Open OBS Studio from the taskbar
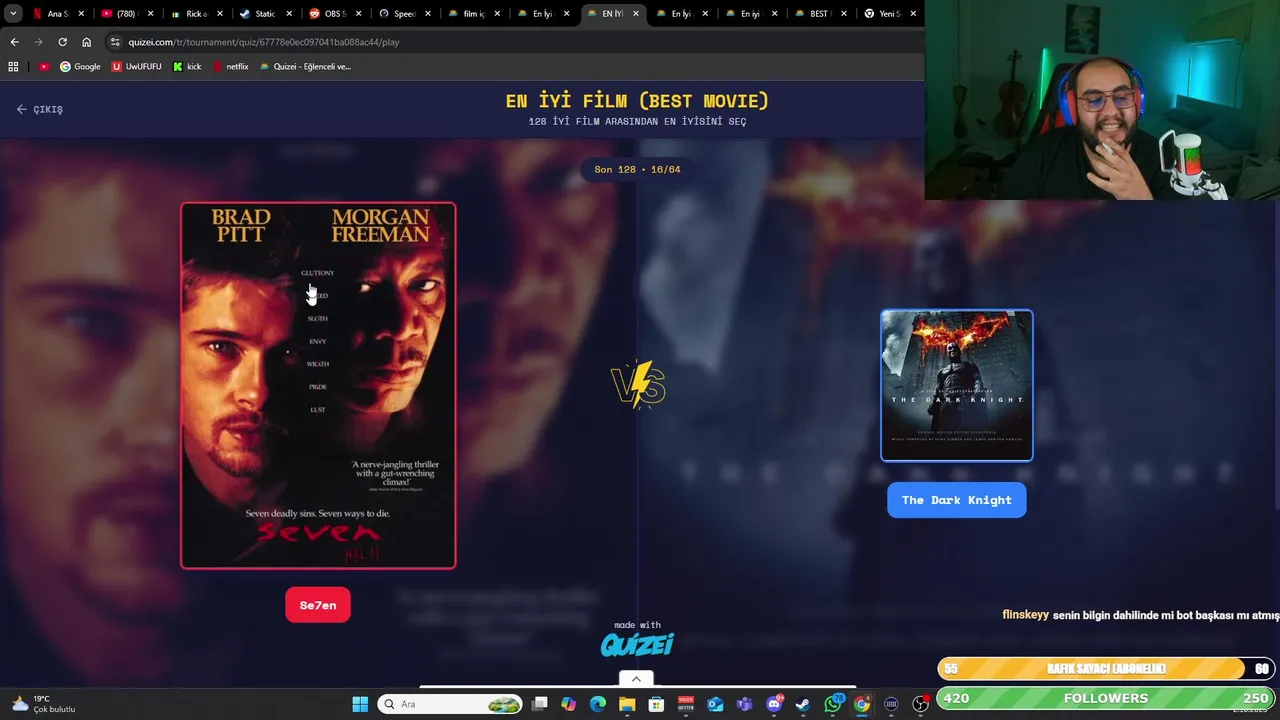The width and height of the screenshot is (1280, 720). [921, 704]
